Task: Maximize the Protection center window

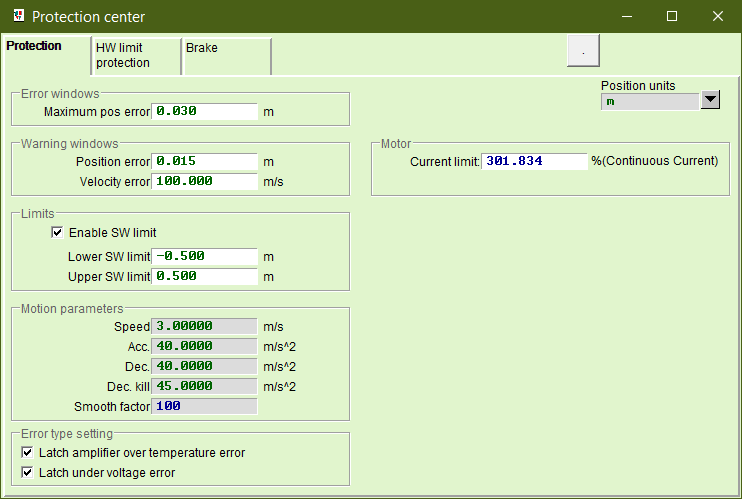Action: (x=672, y=16)
